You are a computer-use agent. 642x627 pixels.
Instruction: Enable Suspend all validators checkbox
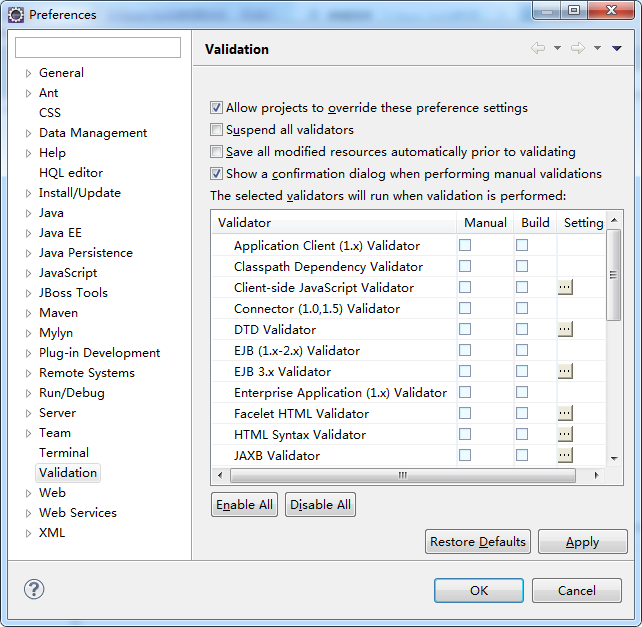(216, 130)
